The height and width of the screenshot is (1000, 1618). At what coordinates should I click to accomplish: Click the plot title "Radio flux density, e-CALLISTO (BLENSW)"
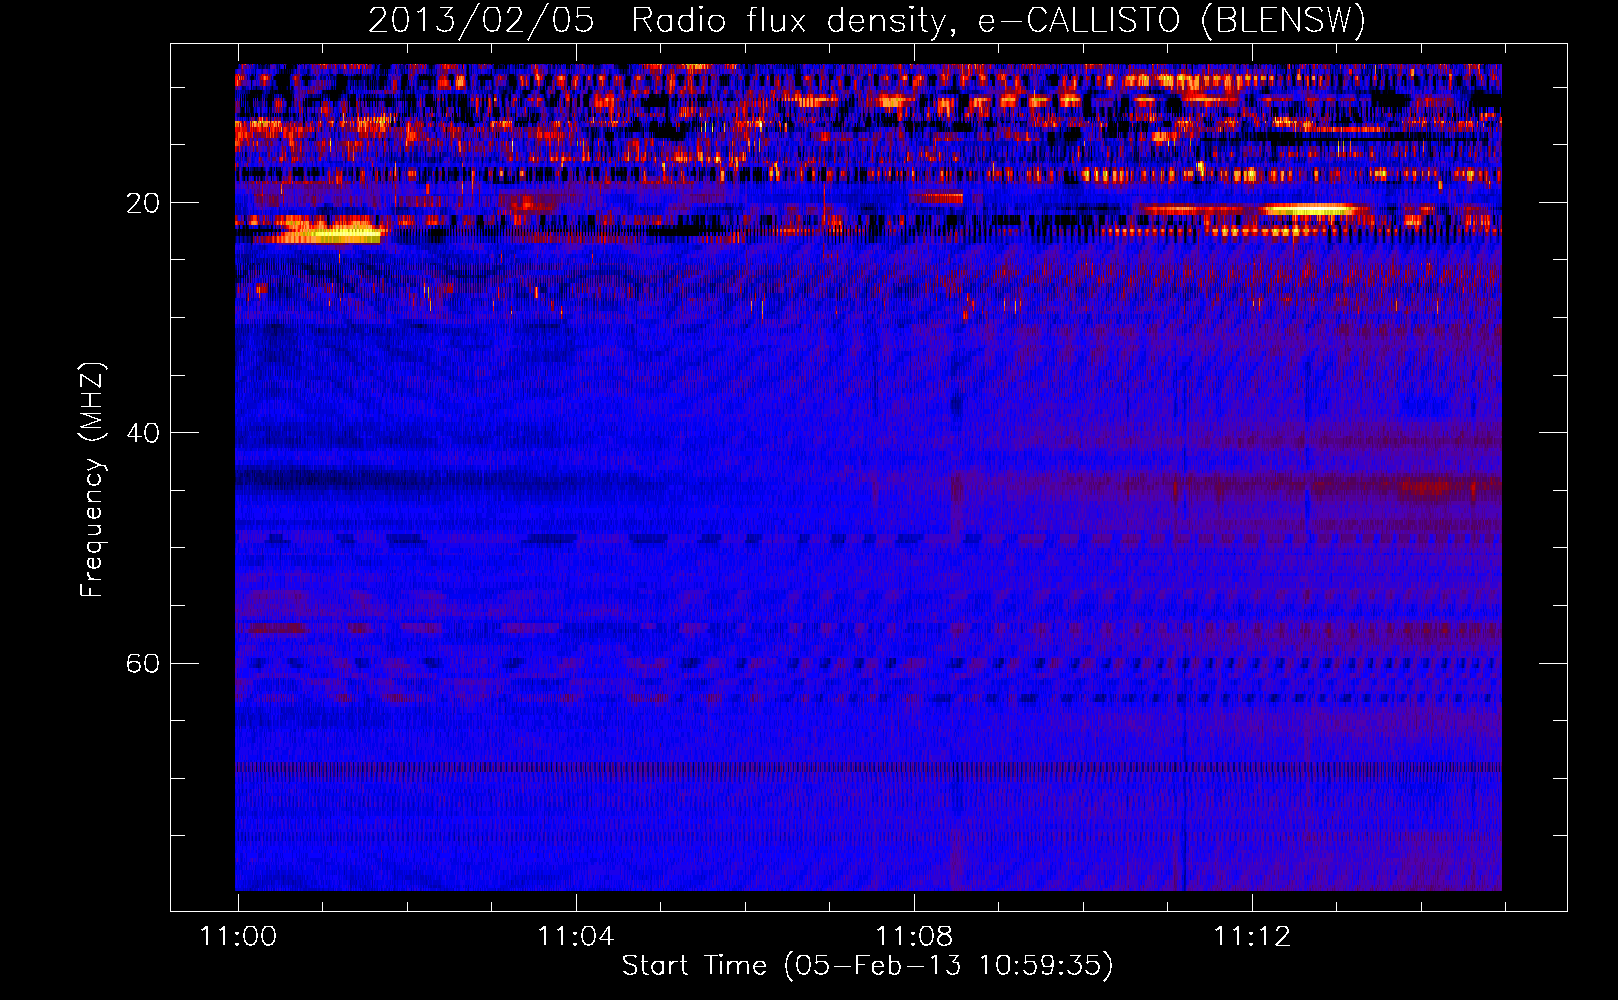pyautogui.click(x=998, y=21)
